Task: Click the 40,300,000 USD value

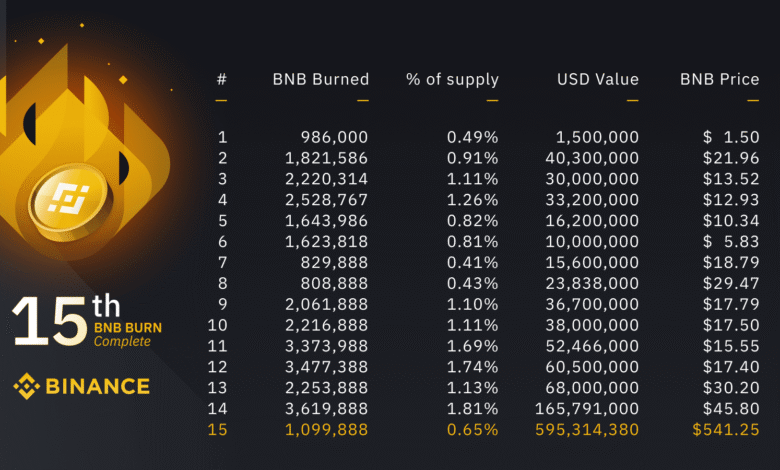Action: click(x=592, y=158)
